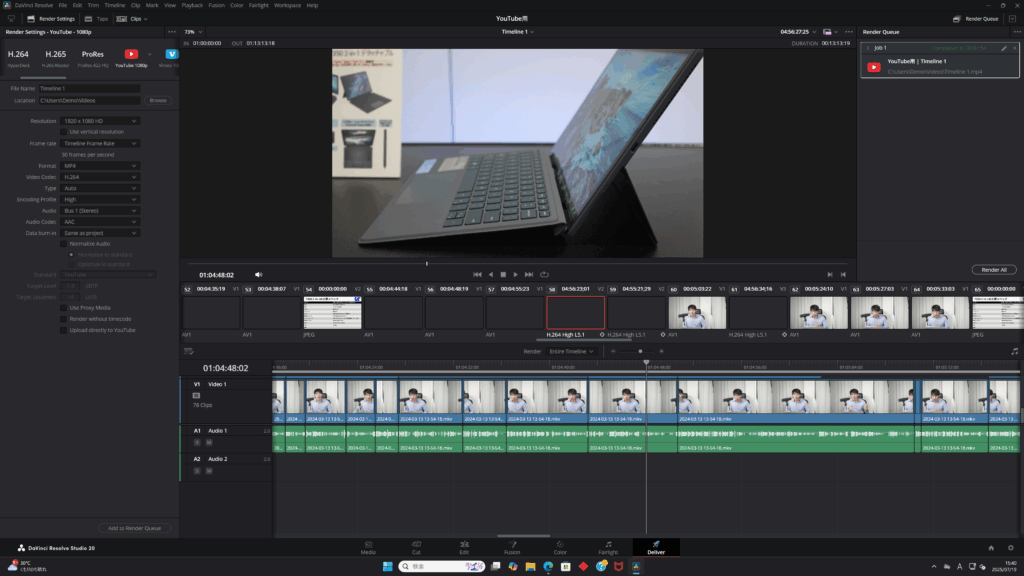Click the File Name input field
This screenshot has height=576, width=1024.
89,88
